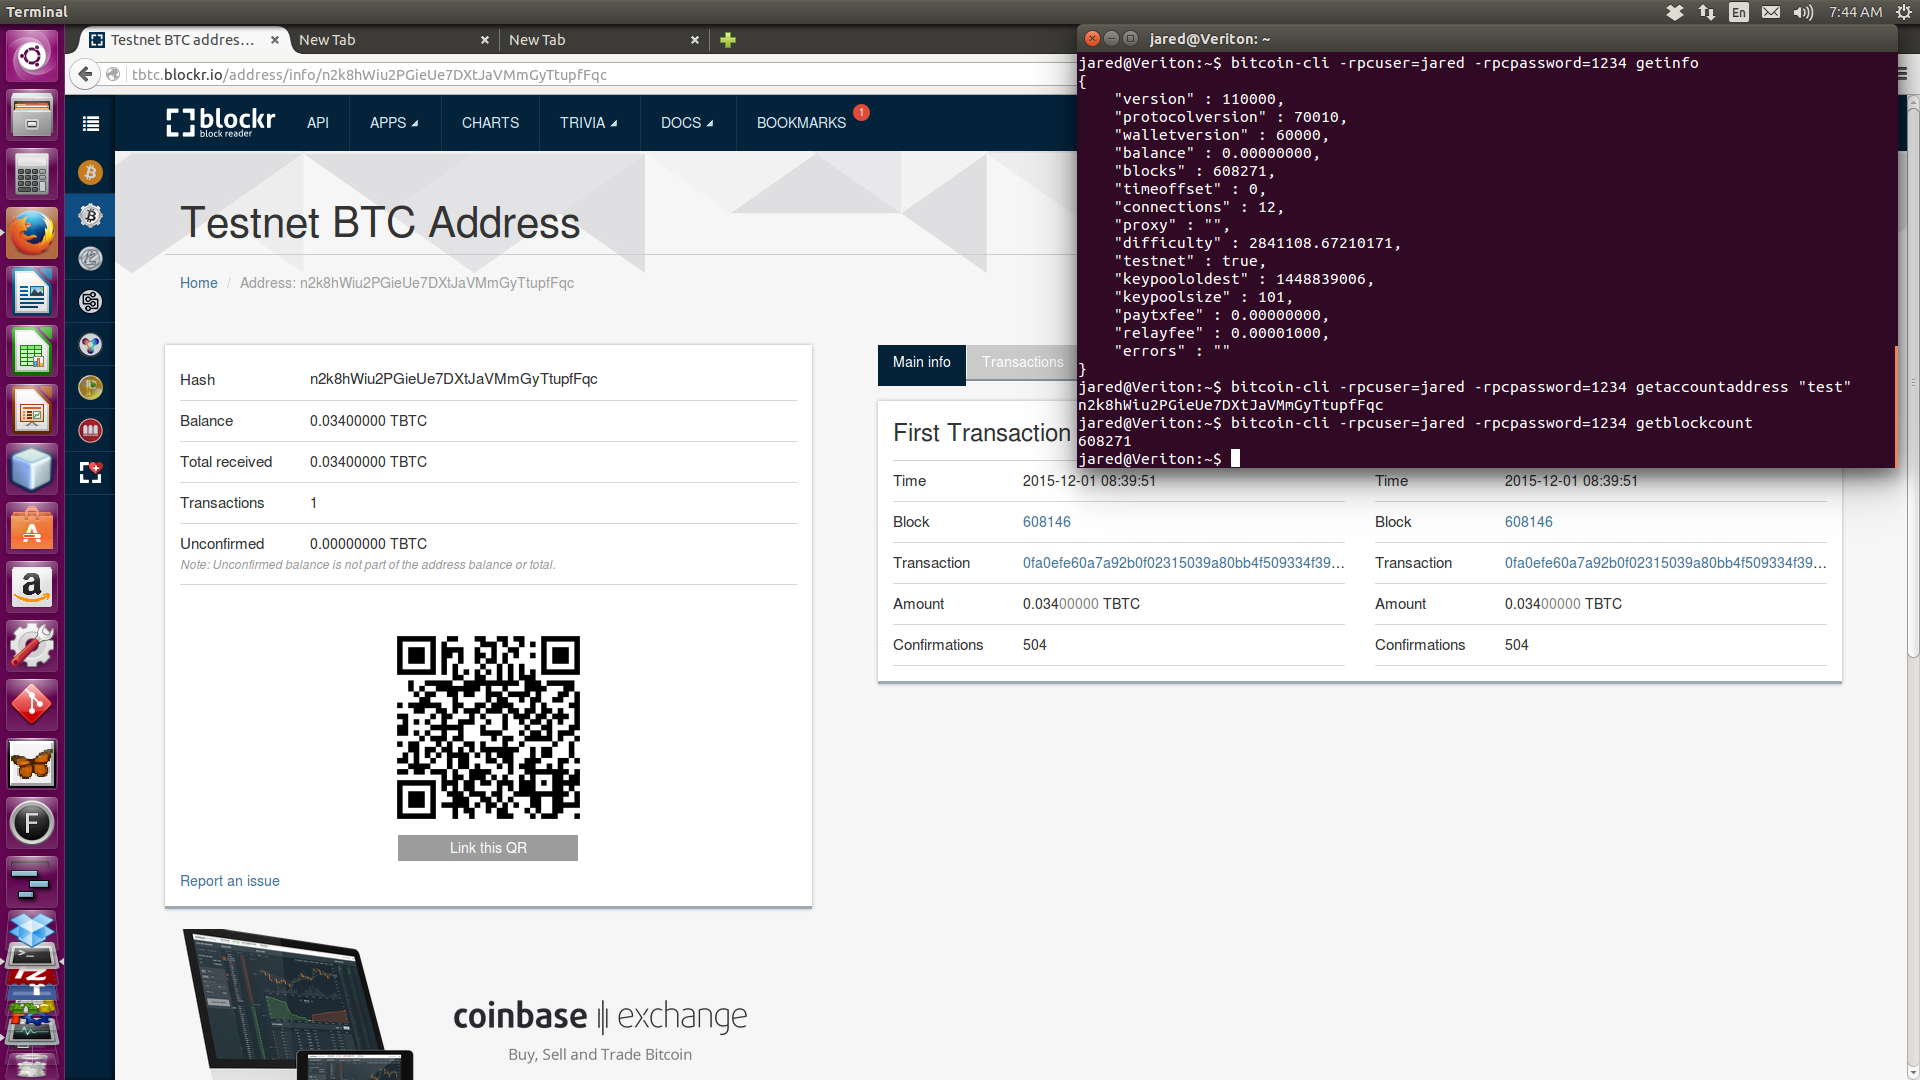Launch LibreOffice Writer from launcher
The image size is (1920, 1080).
(32, 292)
